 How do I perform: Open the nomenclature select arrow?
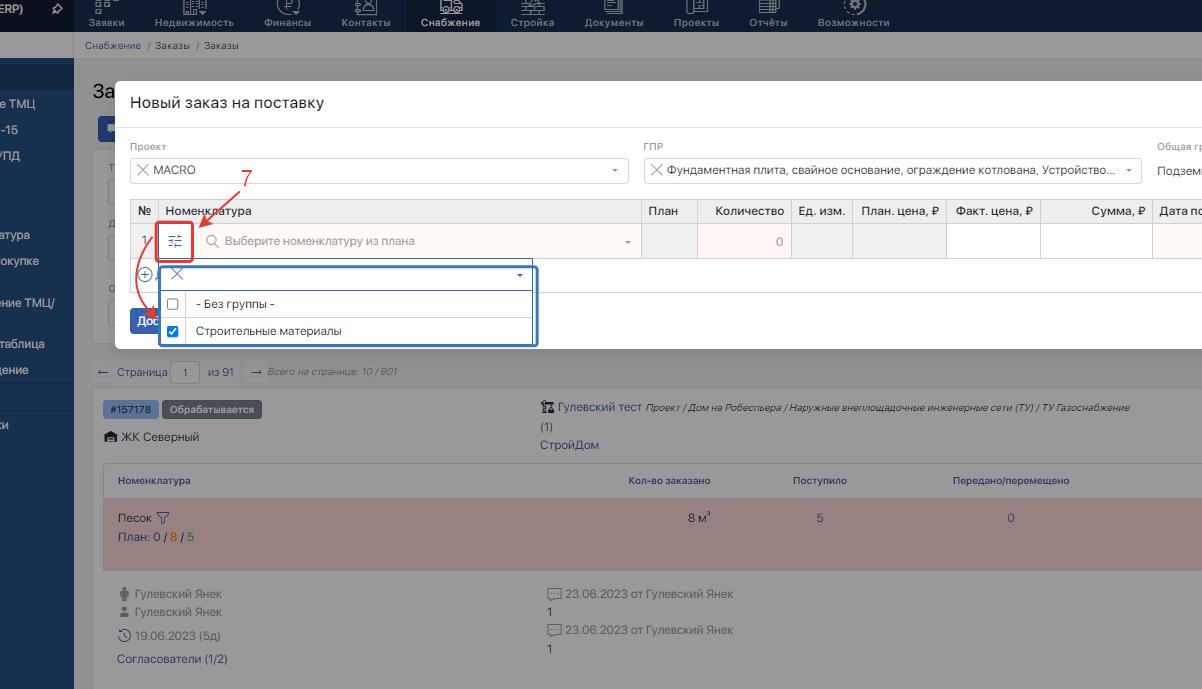point(628,242)
